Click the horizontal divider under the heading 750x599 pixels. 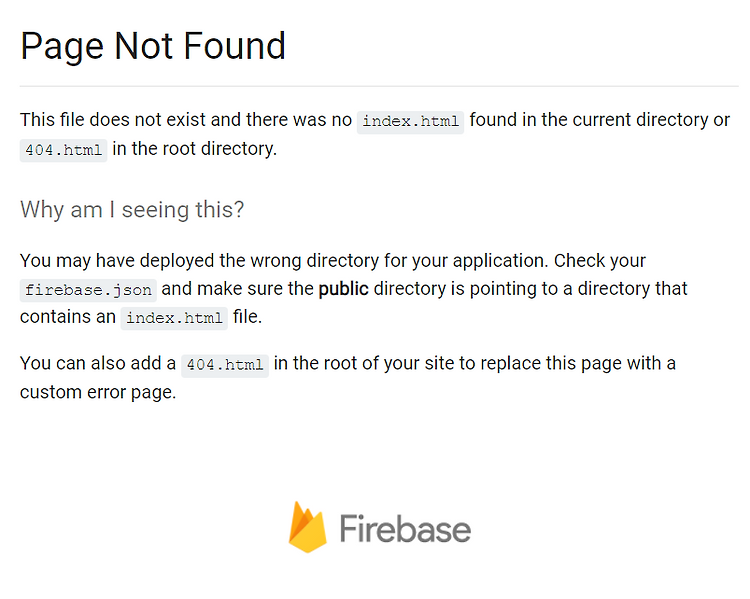coord(379,87)
